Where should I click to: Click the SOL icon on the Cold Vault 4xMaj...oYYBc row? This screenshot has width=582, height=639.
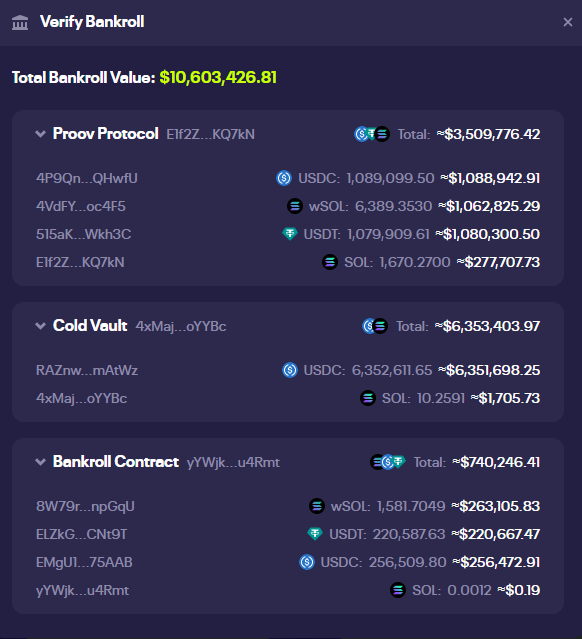pyautogui.click(x=368, y=398)
